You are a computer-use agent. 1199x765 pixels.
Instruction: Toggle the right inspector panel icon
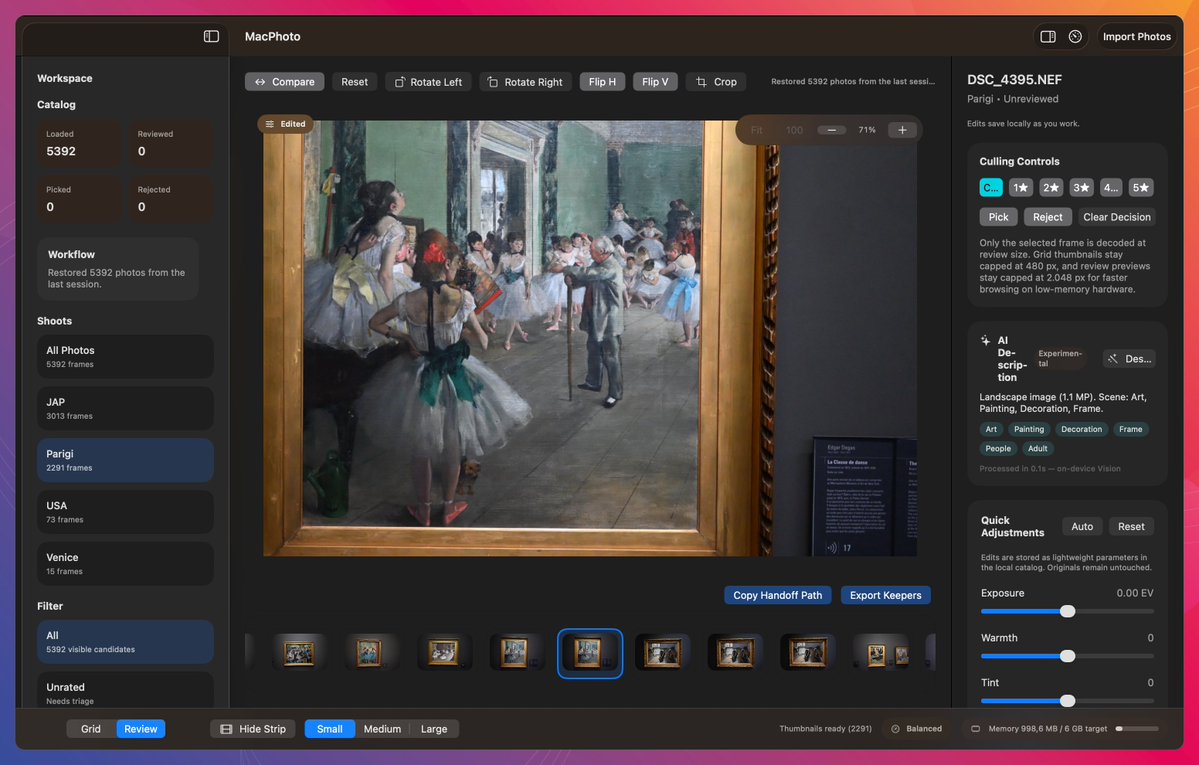[x=1048, y=37]
